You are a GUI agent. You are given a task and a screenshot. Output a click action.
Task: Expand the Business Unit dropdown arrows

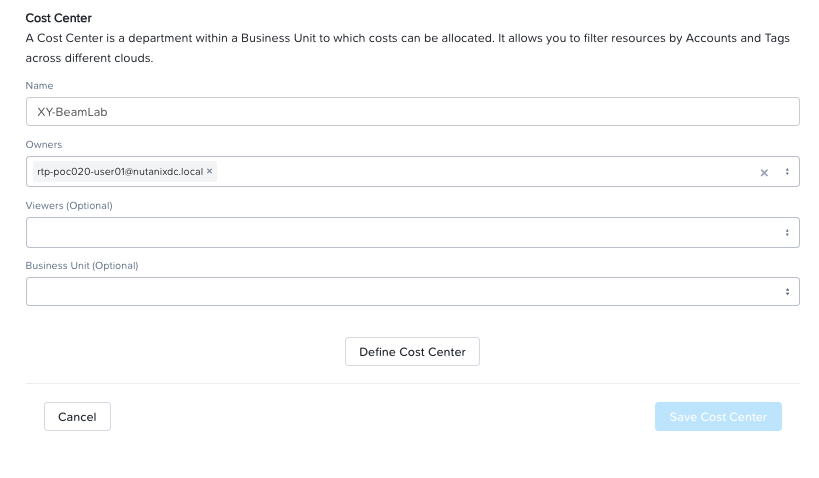pos(787,292)
